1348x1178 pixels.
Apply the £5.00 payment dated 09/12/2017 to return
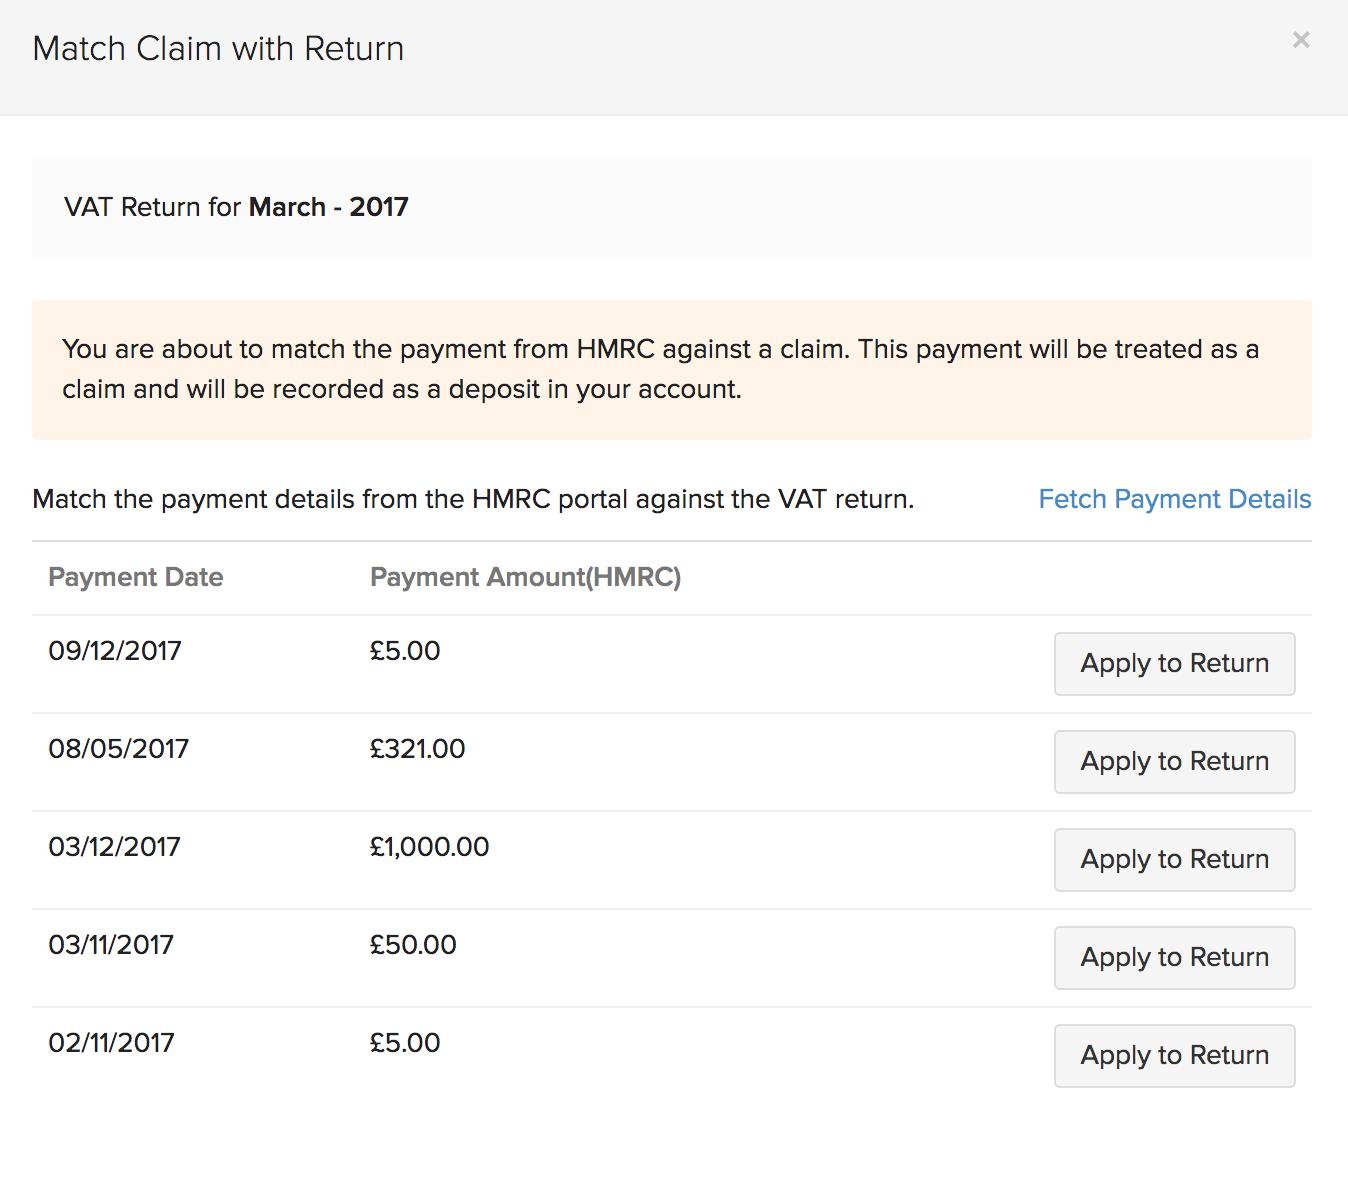tap(1174, 663)
